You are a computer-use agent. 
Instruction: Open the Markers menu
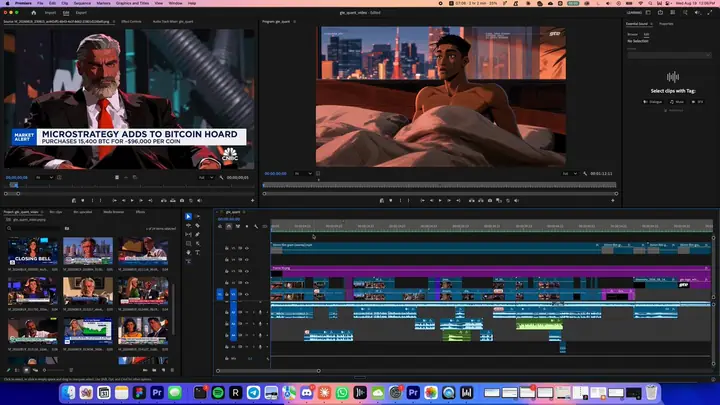coord(103,3)
